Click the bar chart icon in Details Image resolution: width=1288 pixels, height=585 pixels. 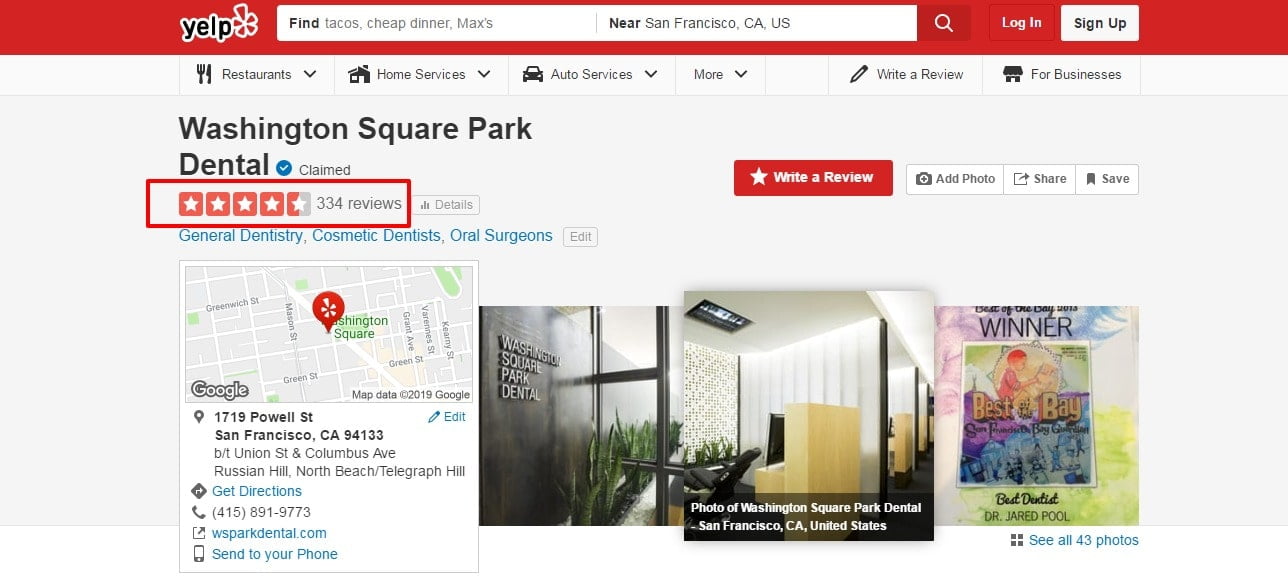pyautogui.click(x=425, y=205)
